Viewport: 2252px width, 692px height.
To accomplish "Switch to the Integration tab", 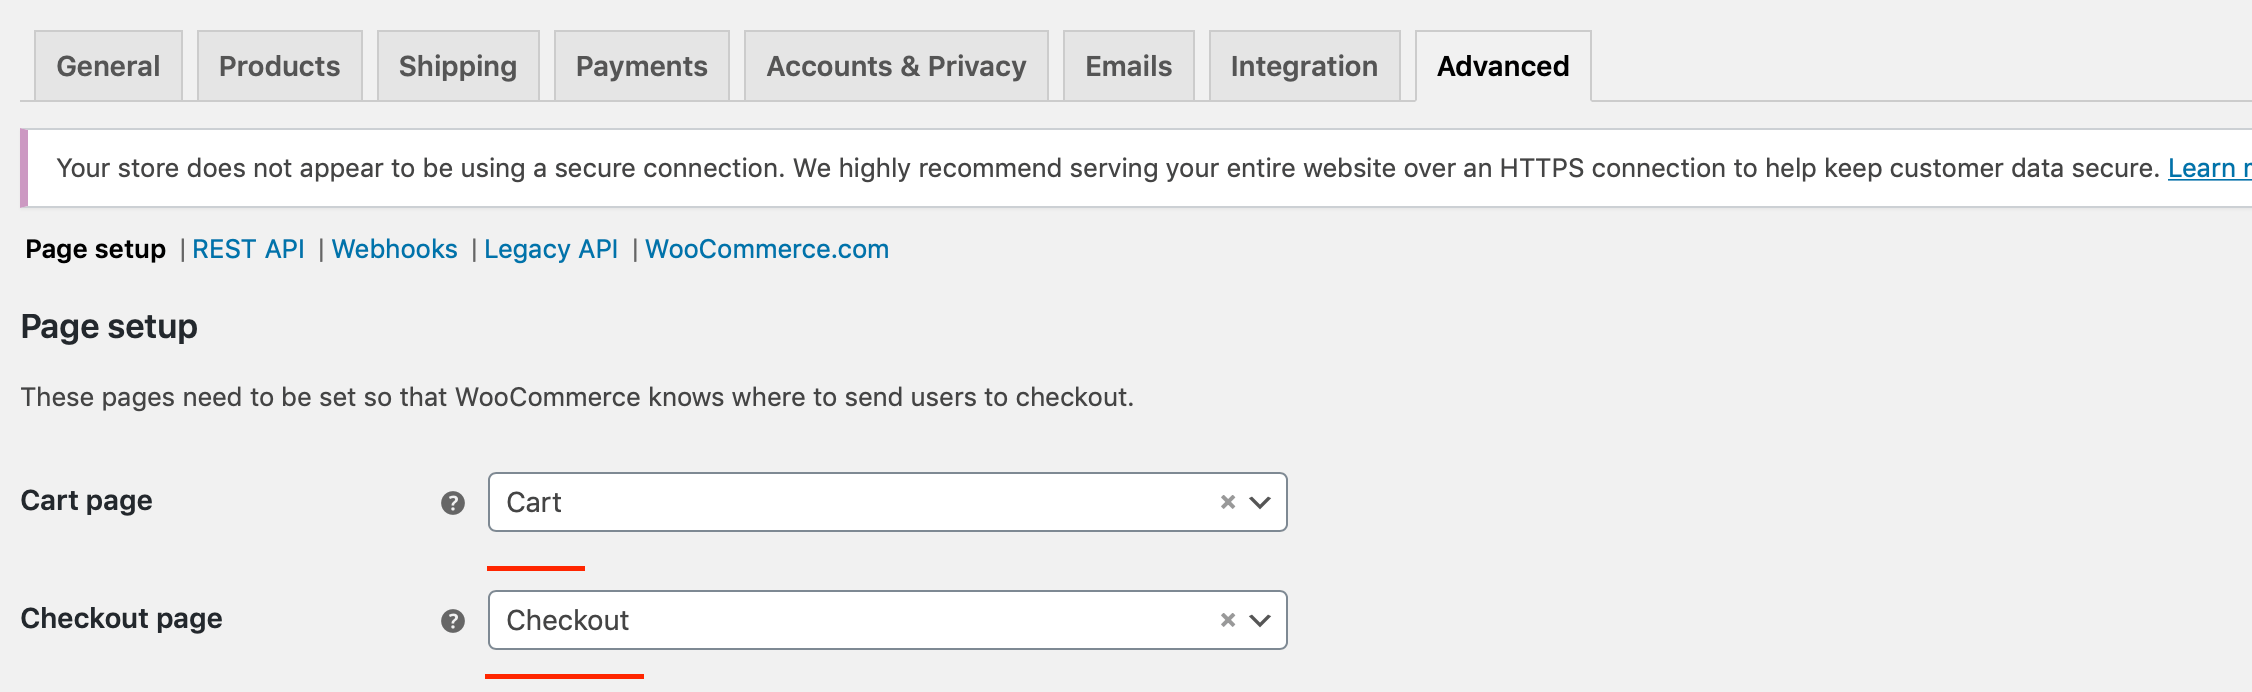I will click(1304, 66).
